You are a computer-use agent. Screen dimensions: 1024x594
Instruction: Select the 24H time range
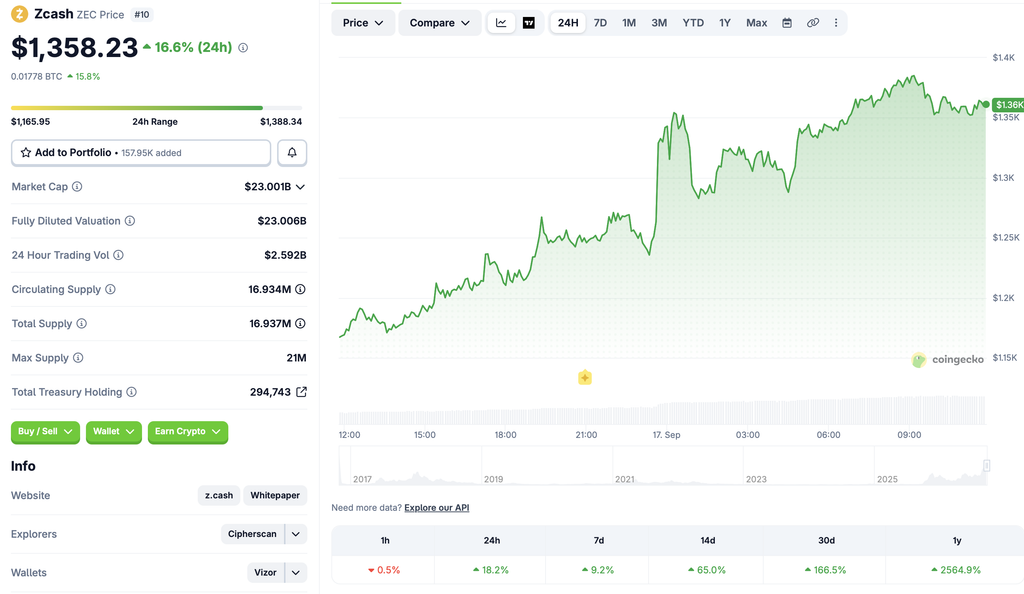[x=568, y=23]
